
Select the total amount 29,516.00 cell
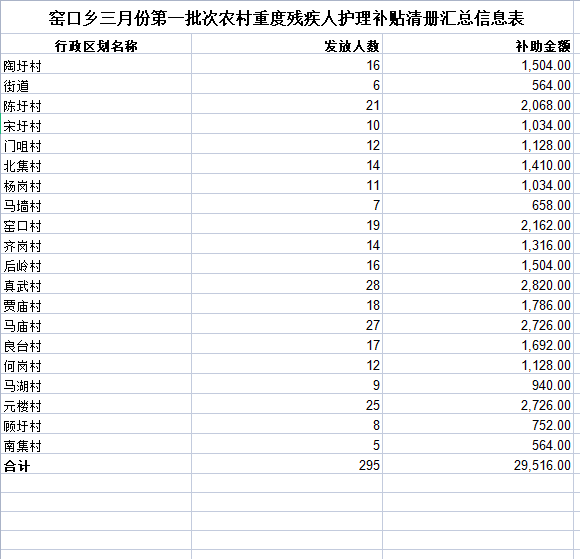point(478,464)
